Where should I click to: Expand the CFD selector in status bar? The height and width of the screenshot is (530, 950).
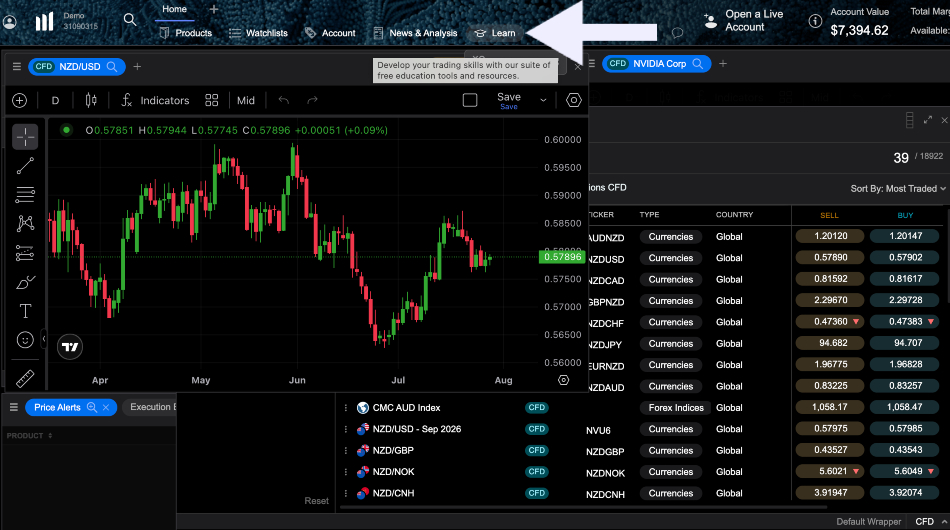coord(931,522)
